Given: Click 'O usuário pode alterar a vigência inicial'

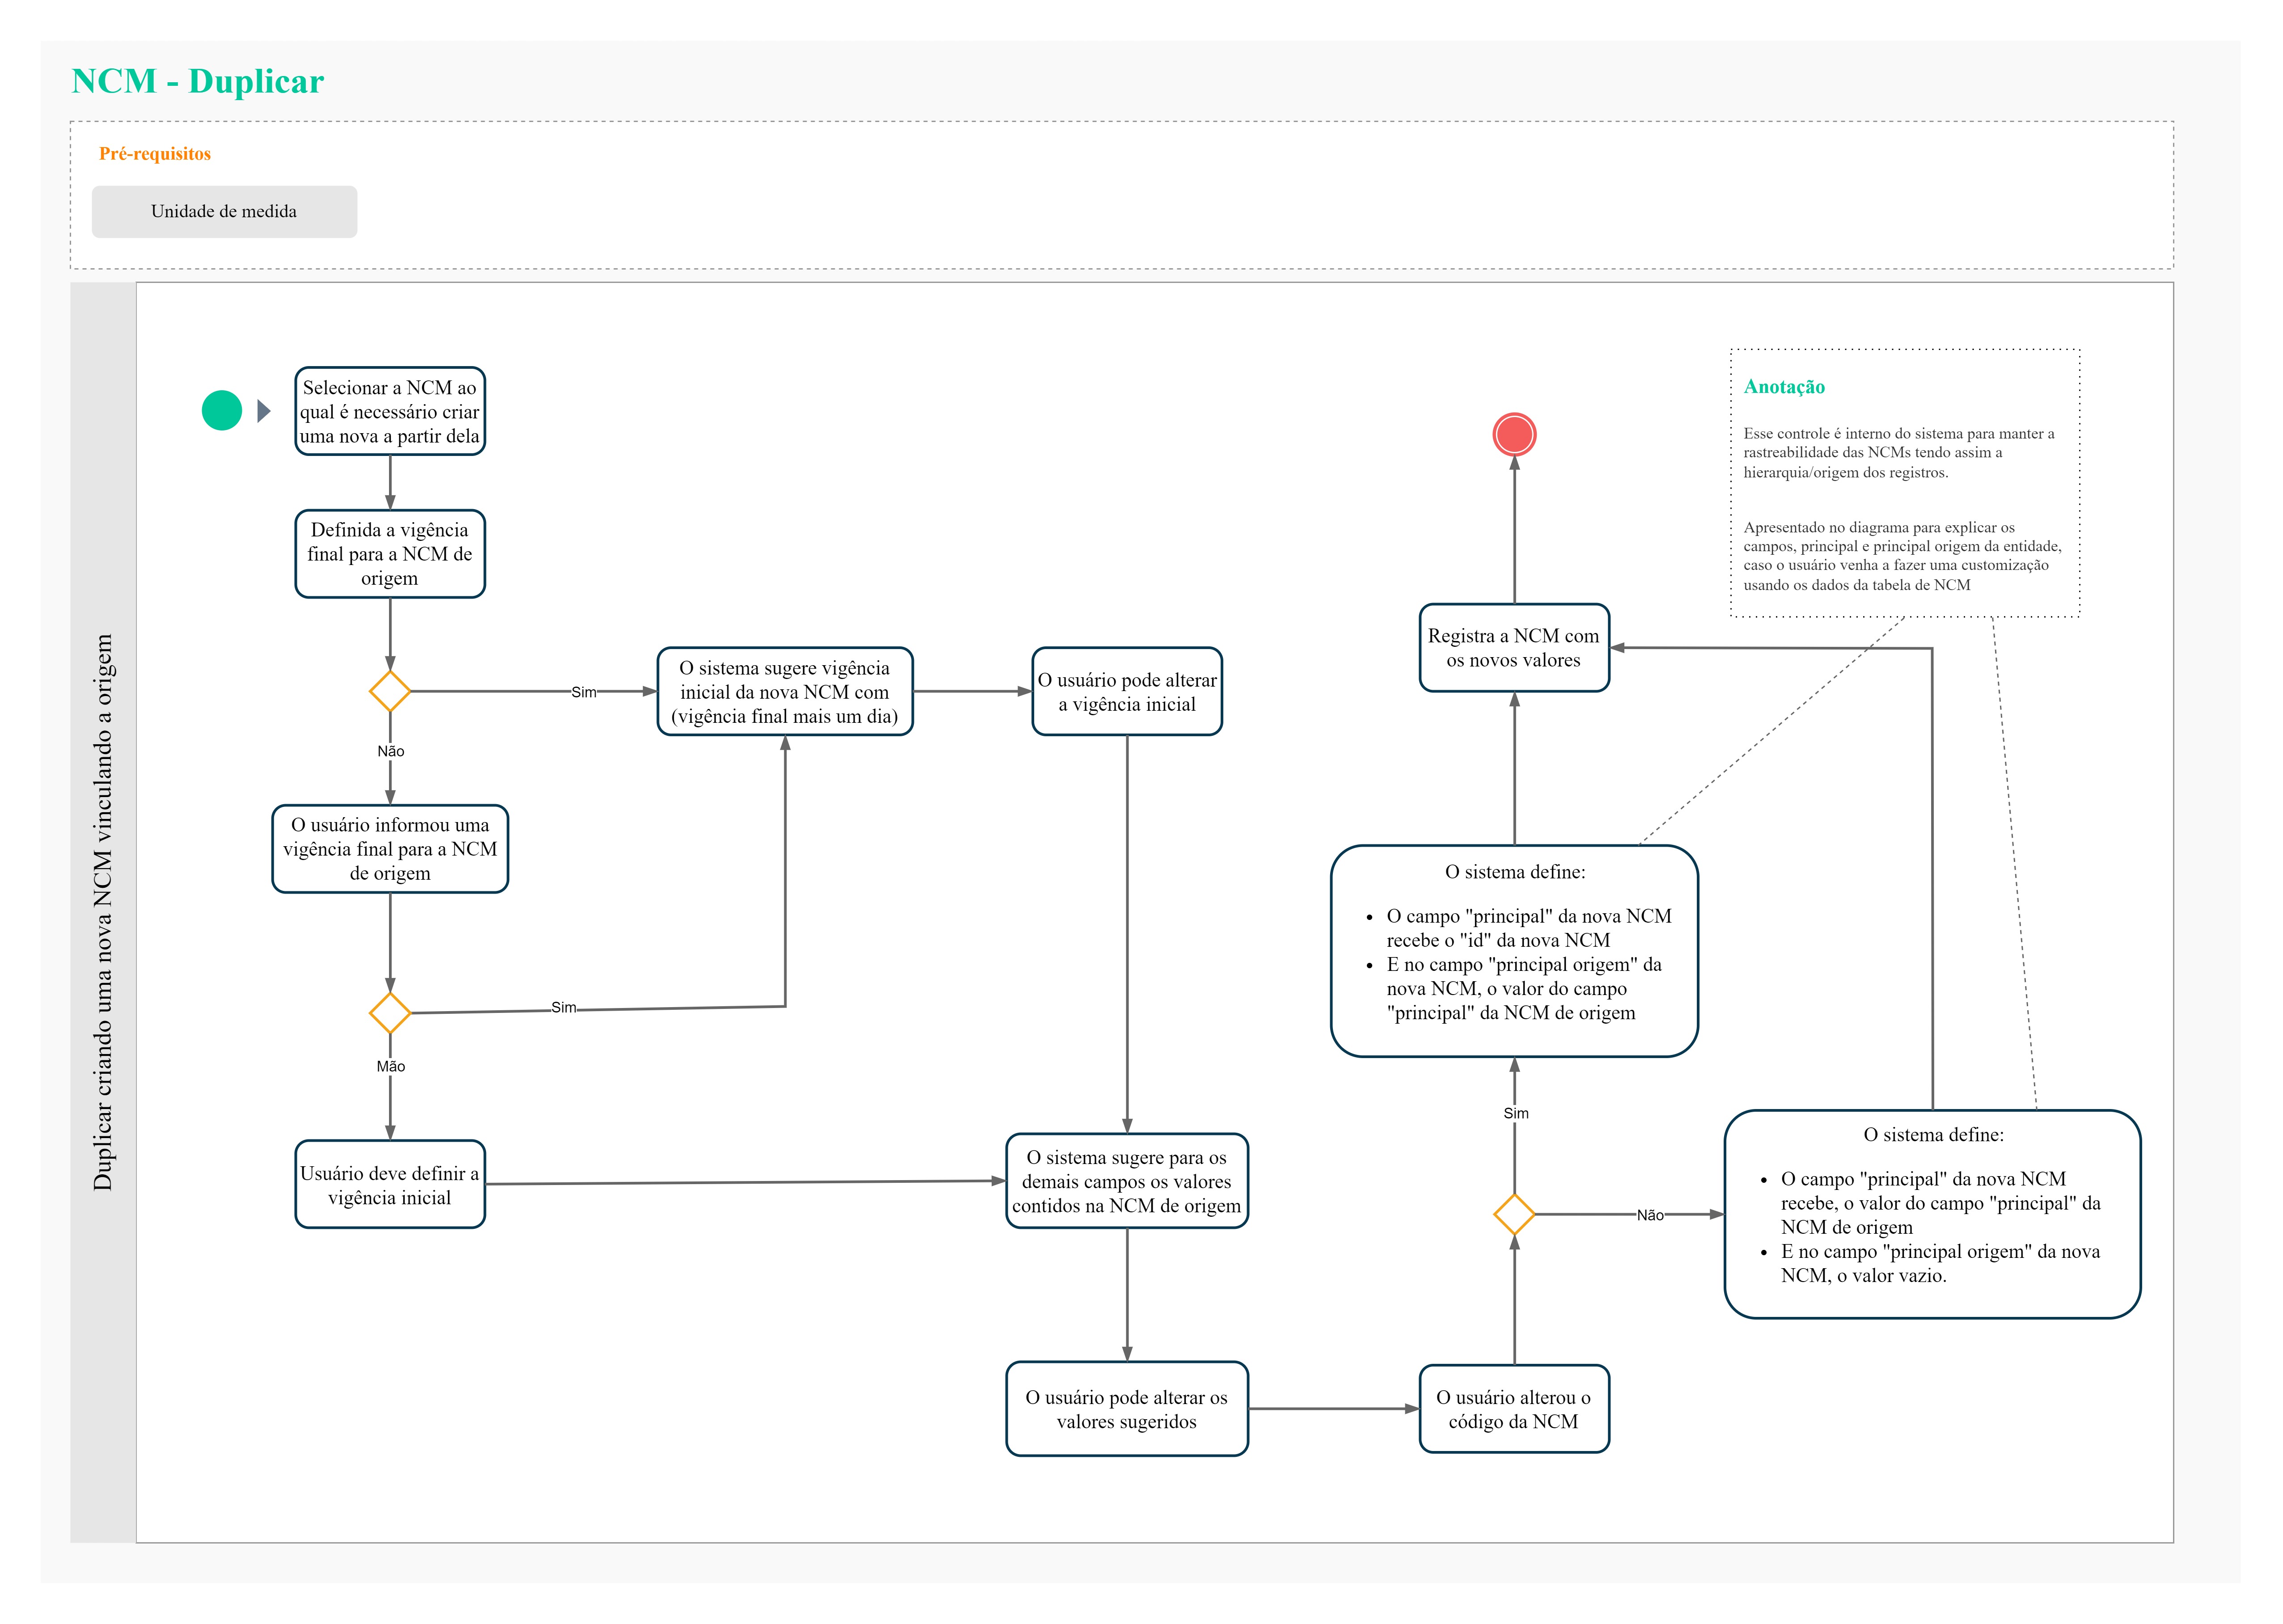Looking at the screenshot, I should [1127, 691].
